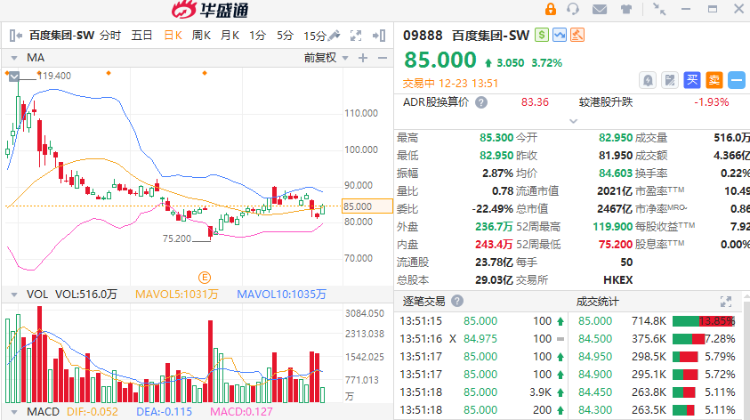Click the green dollar sign badge
This screenshot has height=420, width=750.
click(541, 35)
